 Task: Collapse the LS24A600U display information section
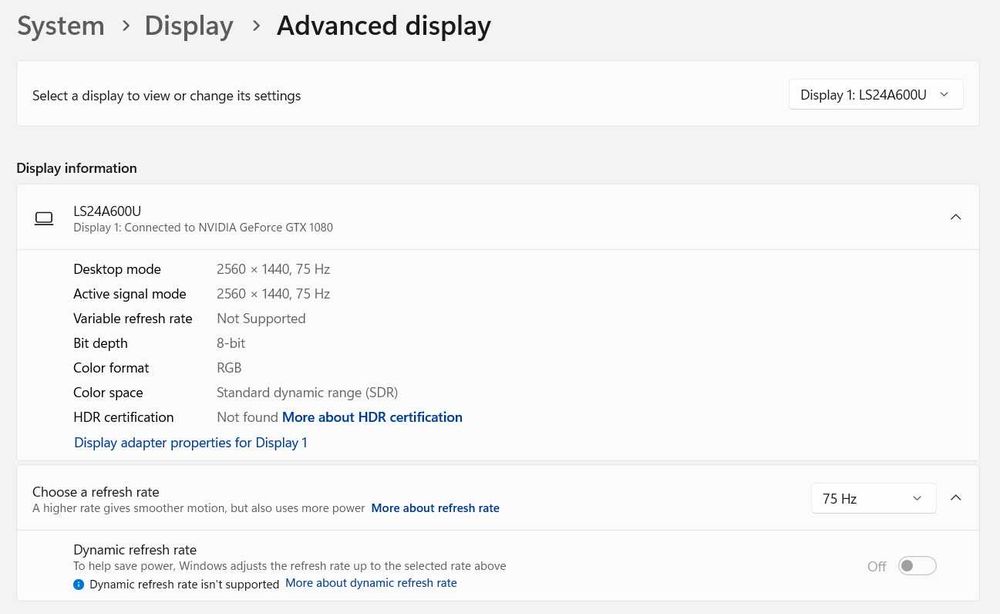955,217
